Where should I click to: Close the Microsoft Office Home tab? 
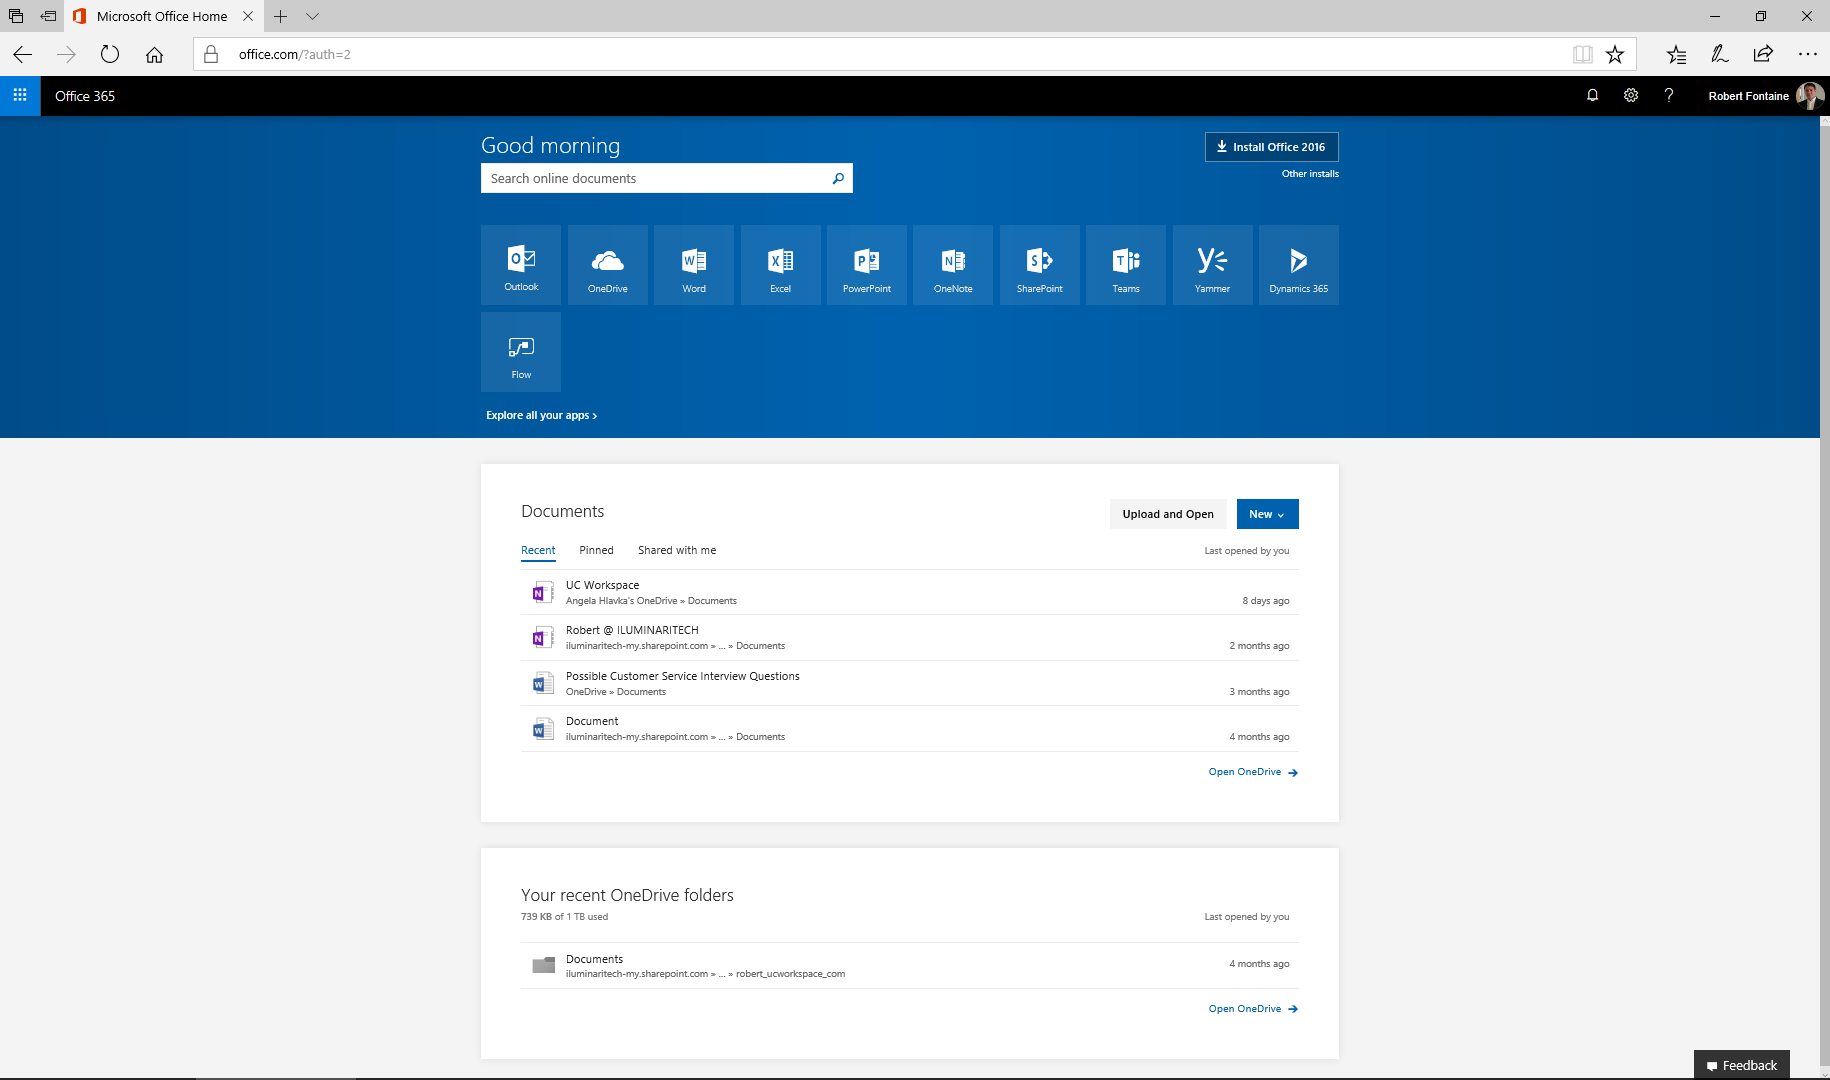pos(248,16)
